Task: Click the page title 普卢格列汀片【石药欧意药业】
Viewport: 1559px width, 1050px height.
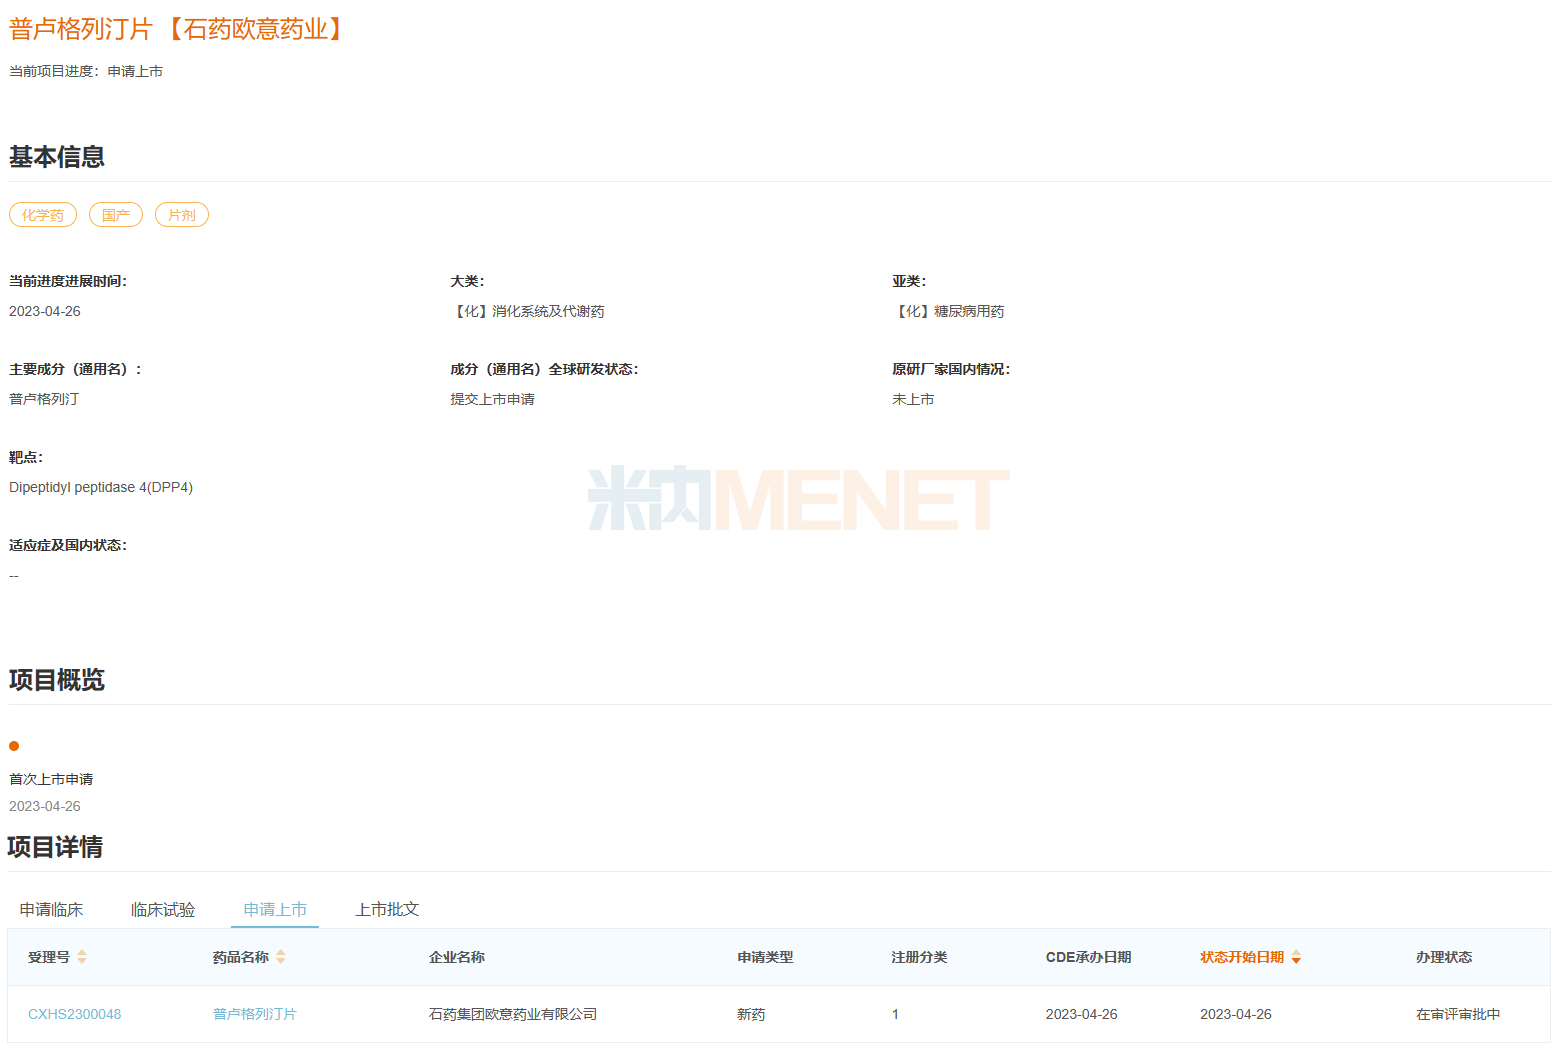Action: (180, 29)
